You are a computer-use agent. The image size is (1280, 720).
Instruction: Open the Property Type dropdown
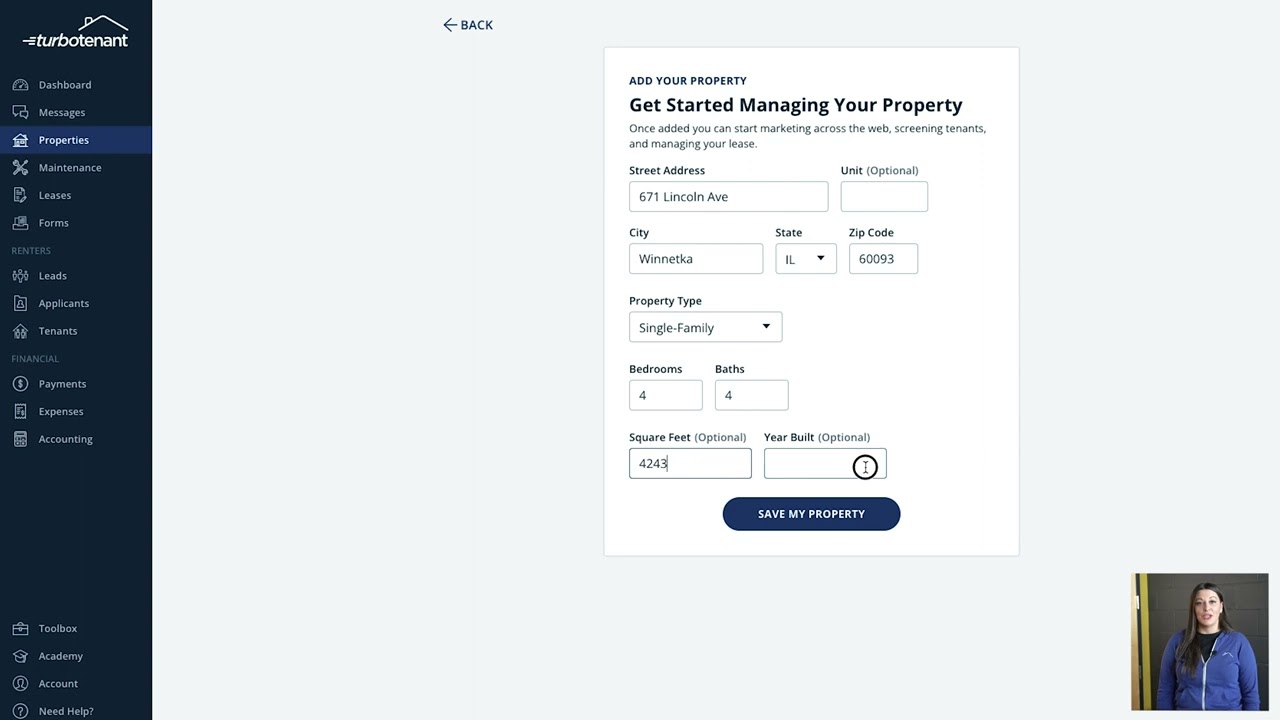pyautogui.click(x=706, y=327)
